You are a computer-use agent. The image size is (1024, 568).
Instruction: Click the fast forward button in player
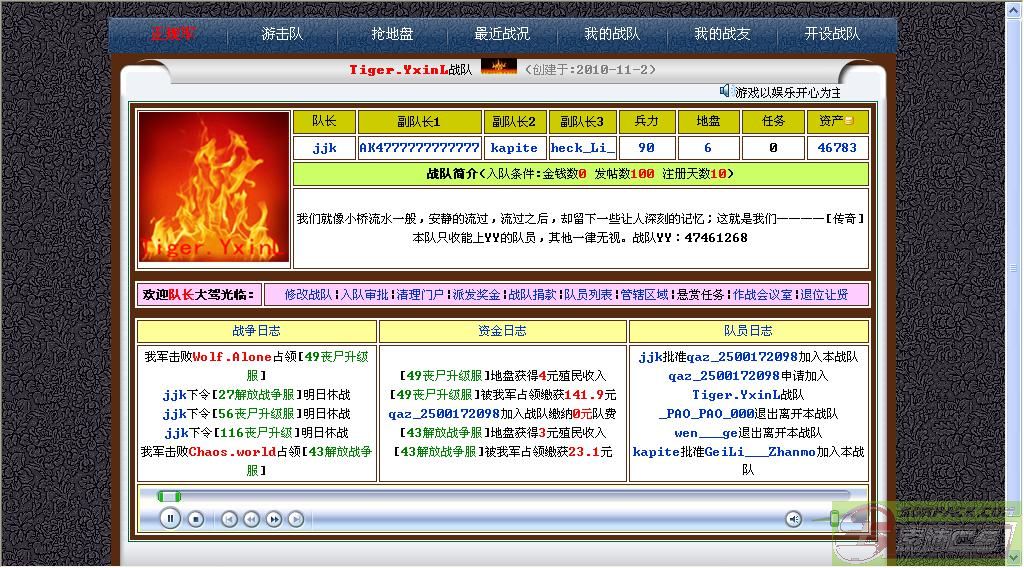[x=274, y=519]
